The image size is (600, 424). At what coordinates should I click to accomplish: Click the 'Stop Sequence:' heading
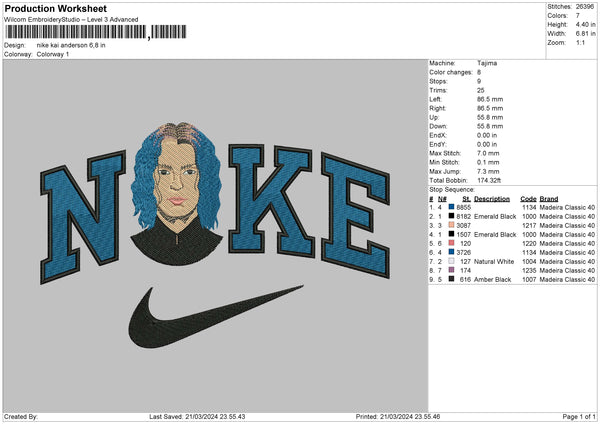(x=452, y=190)
